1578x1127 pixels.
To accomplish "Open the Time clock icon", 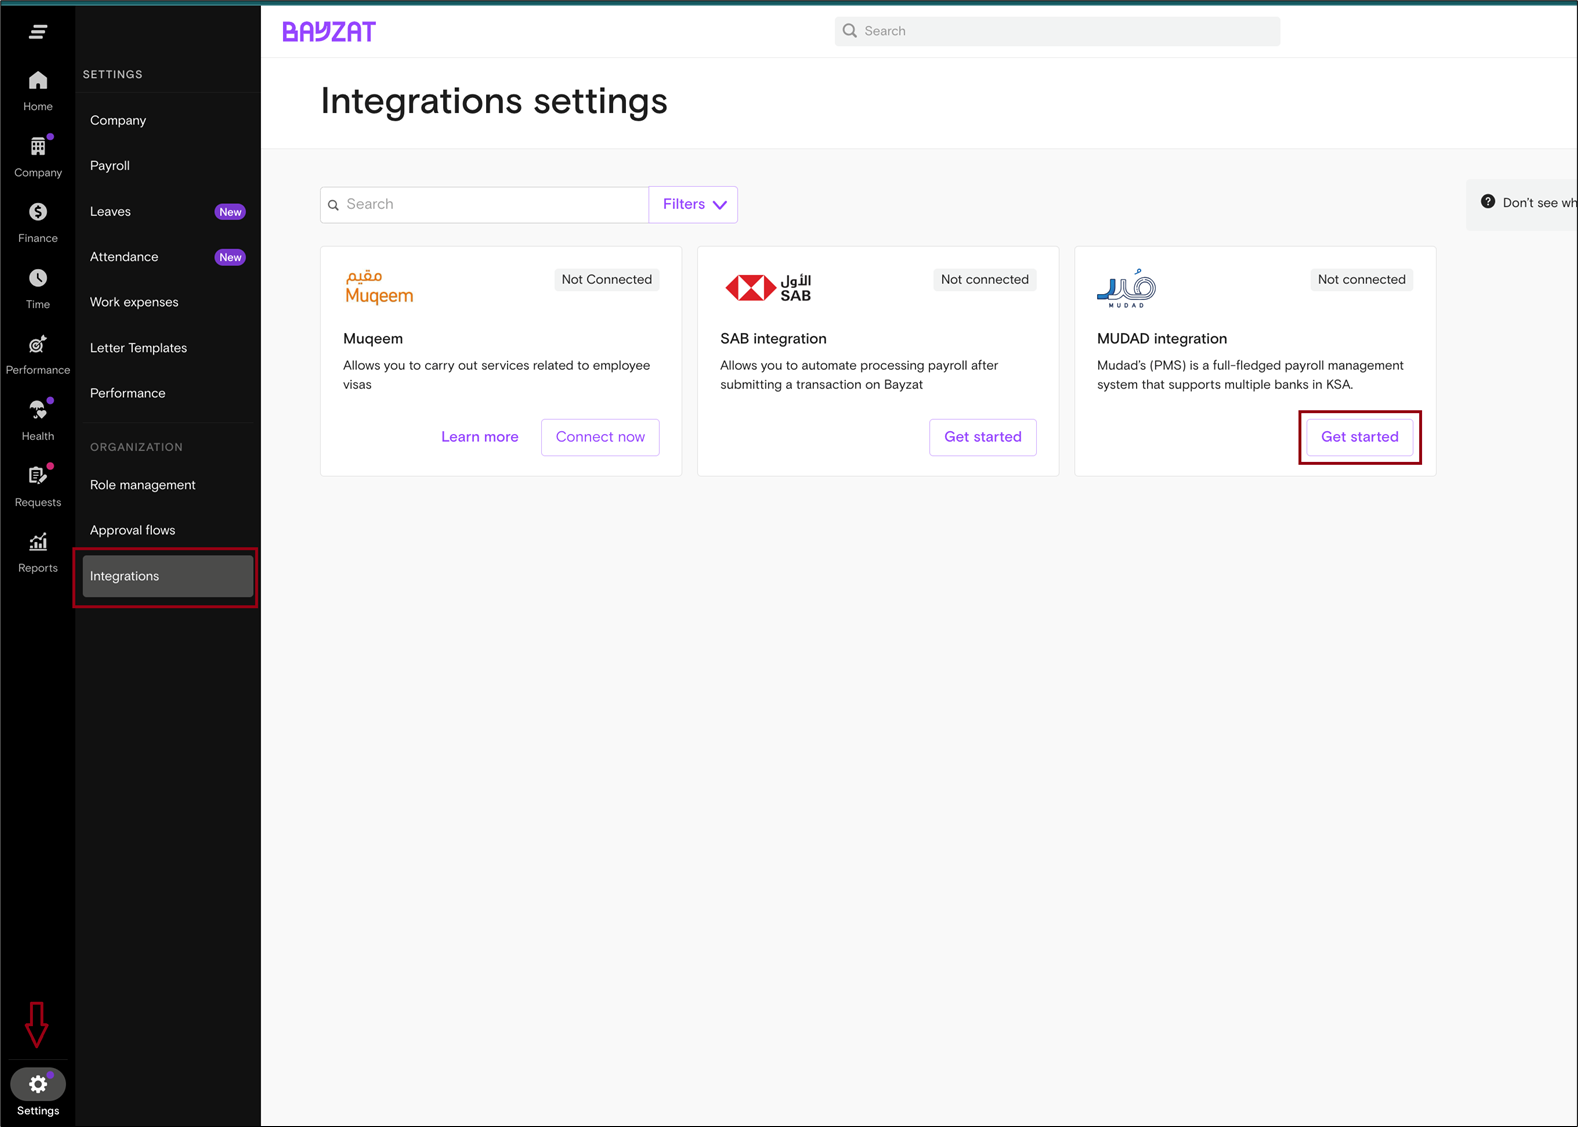I will coord(38,278).
